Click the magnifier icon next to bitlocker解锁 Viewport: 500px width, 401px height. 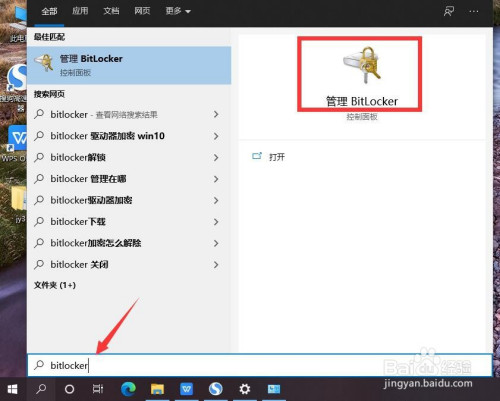pyautogui.click(x=39, y=157)
